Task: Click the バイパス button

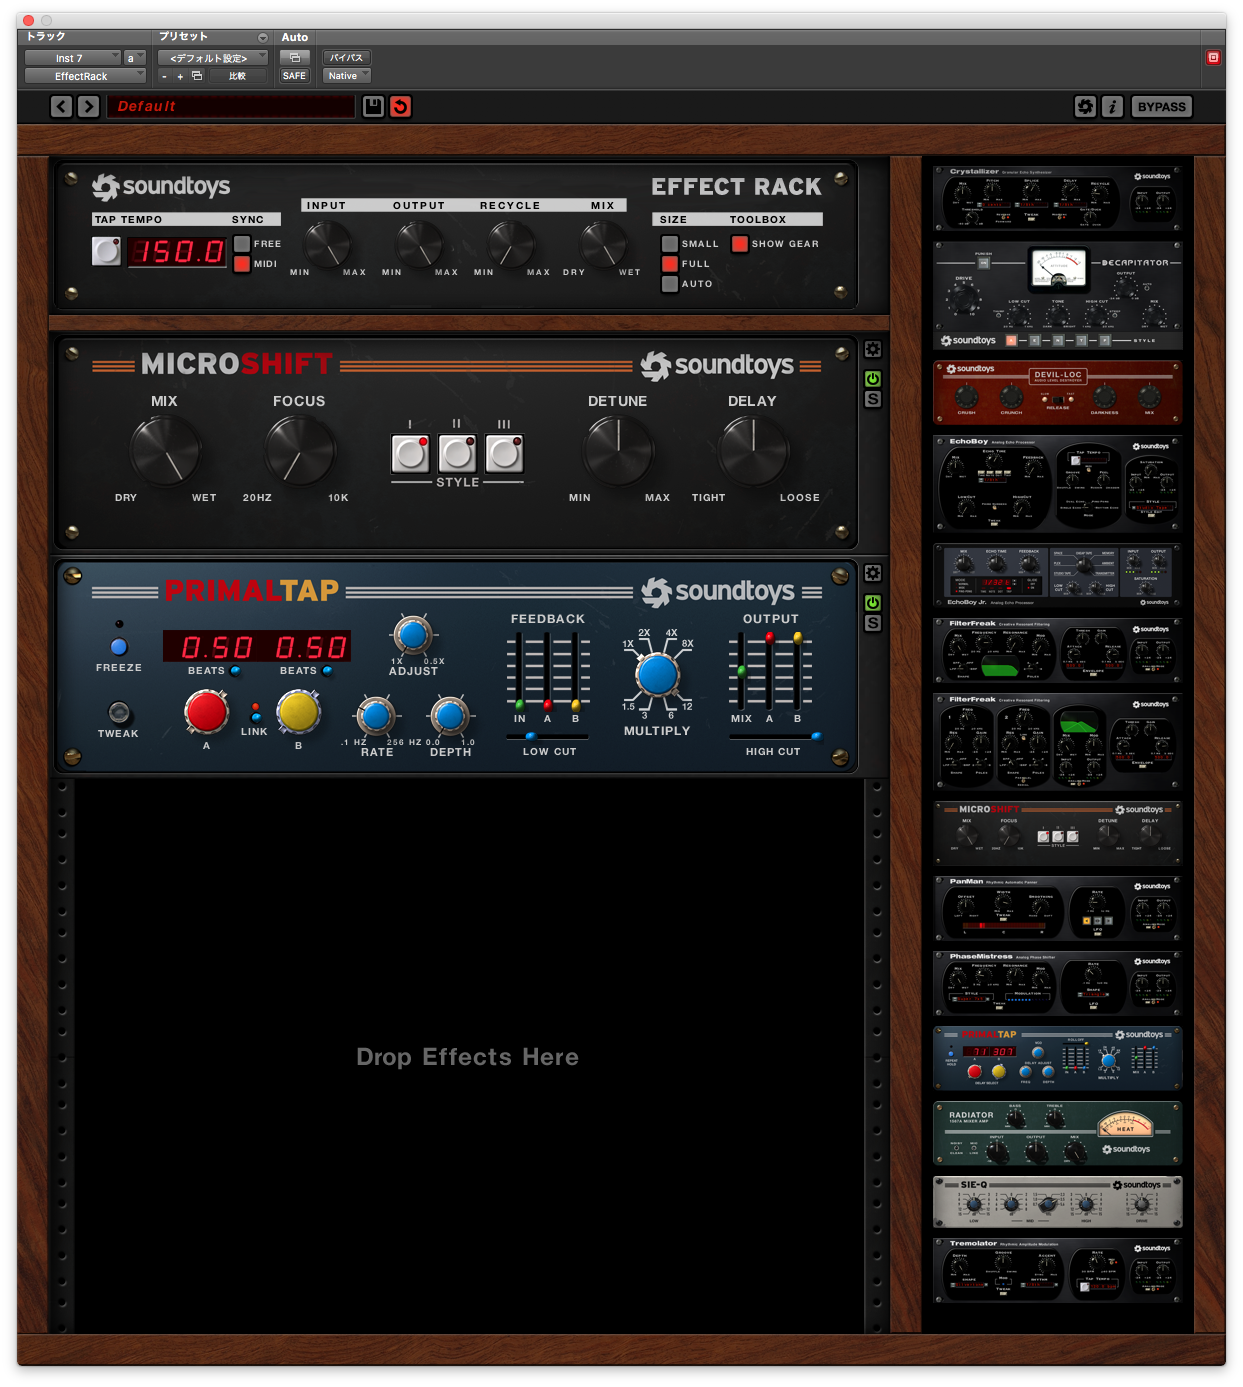Action: (x=347, y=58)
